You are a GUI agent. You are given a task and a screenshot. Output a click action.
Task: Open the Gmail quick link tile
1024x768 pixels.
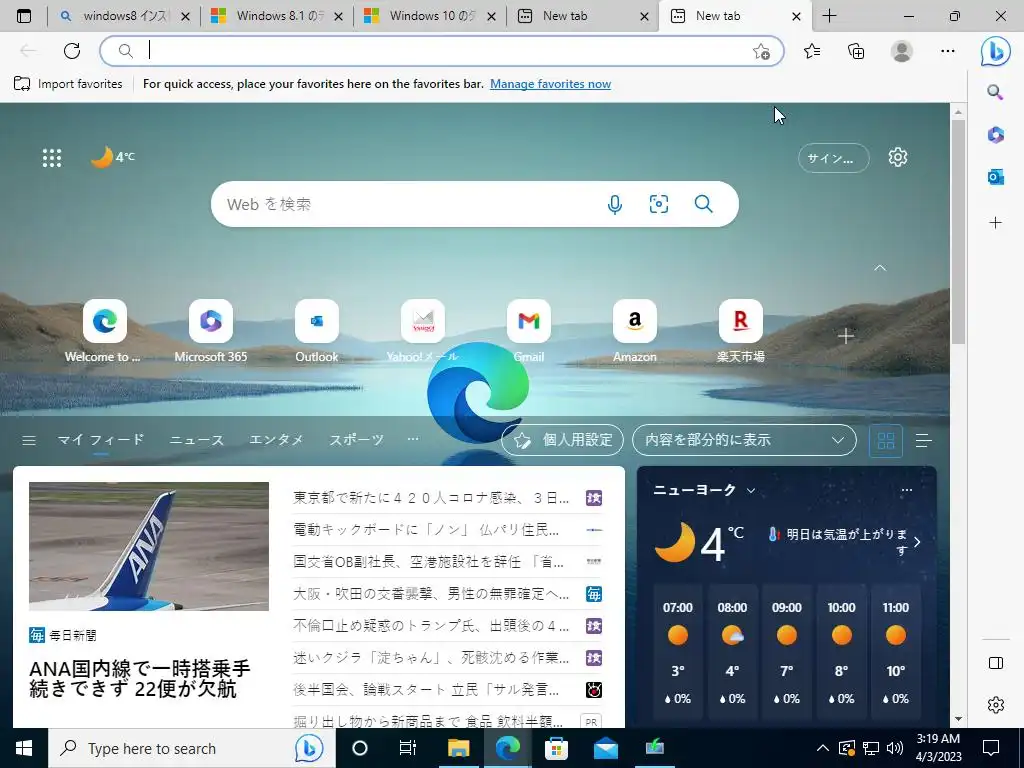click(528, 330)
